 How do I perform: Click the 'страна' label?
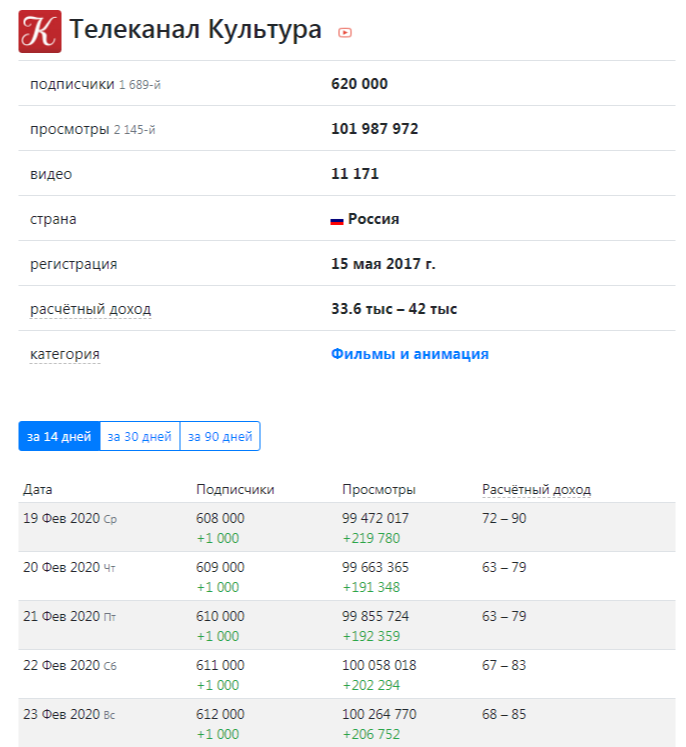(53, 219)
